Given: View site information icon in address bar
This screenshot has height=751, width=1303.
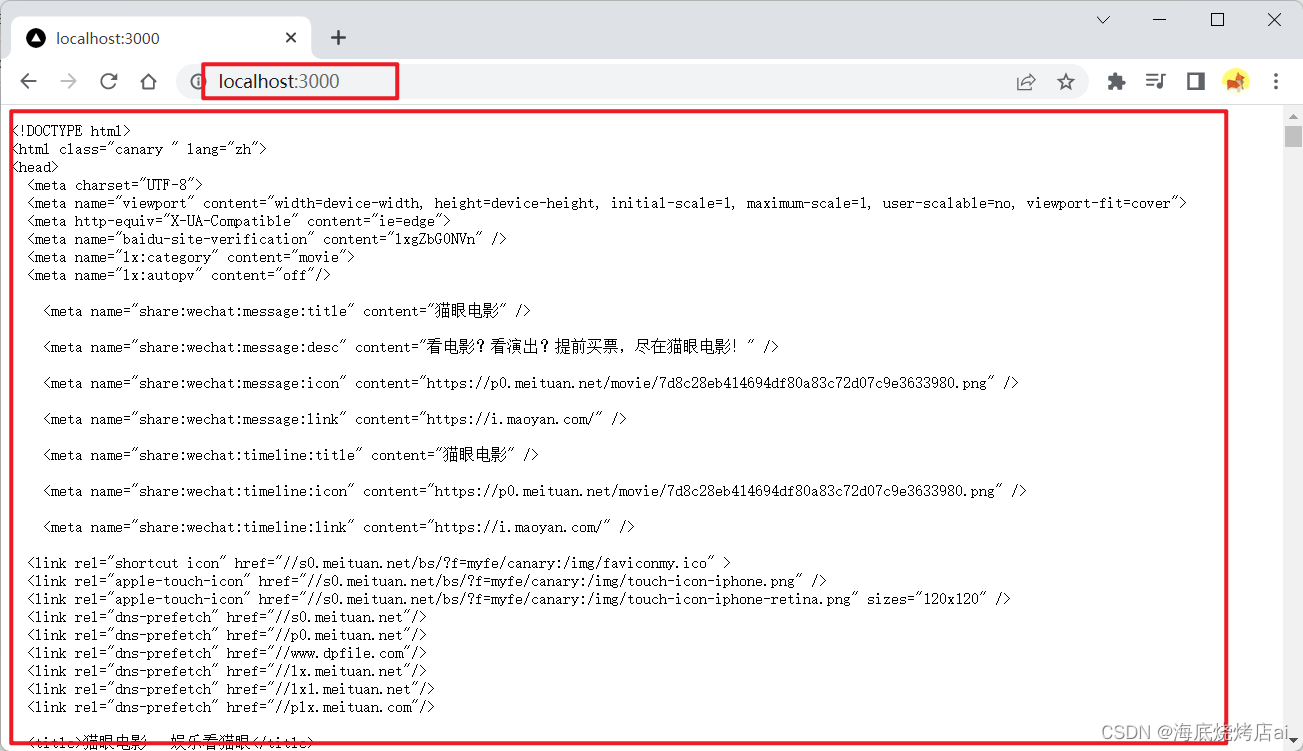Looking at the screenshot, I should pyautogui.click(x=196, y=82).
